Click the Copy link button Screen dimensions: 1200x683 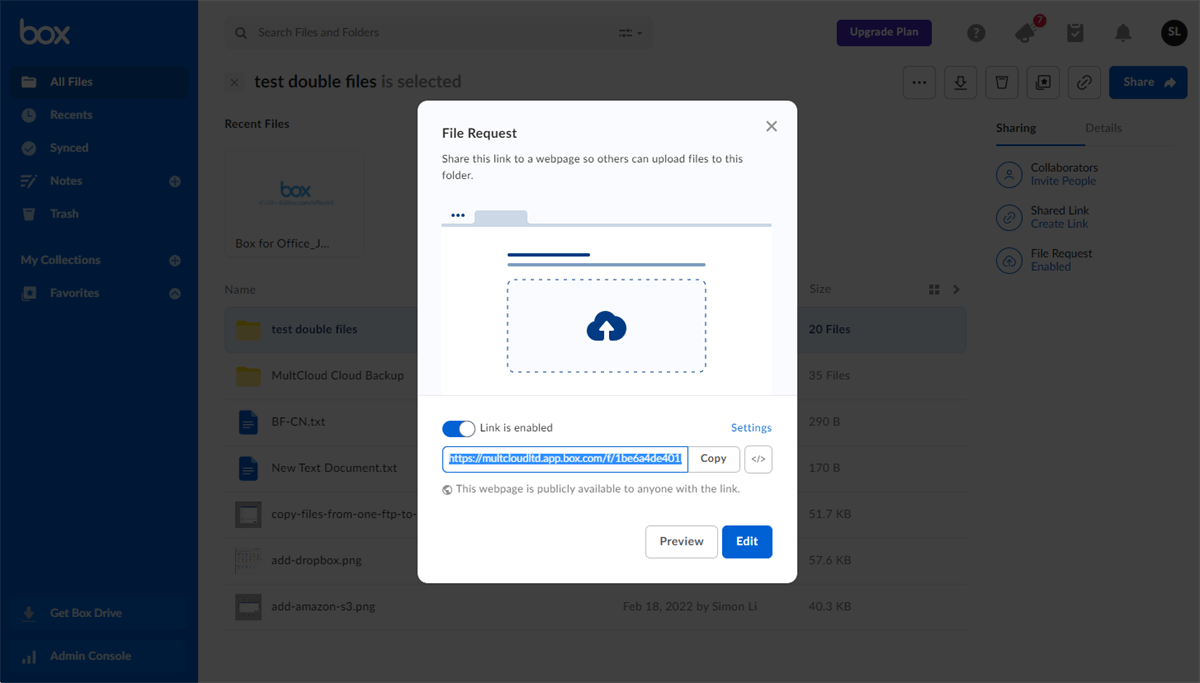click(713, 459)
